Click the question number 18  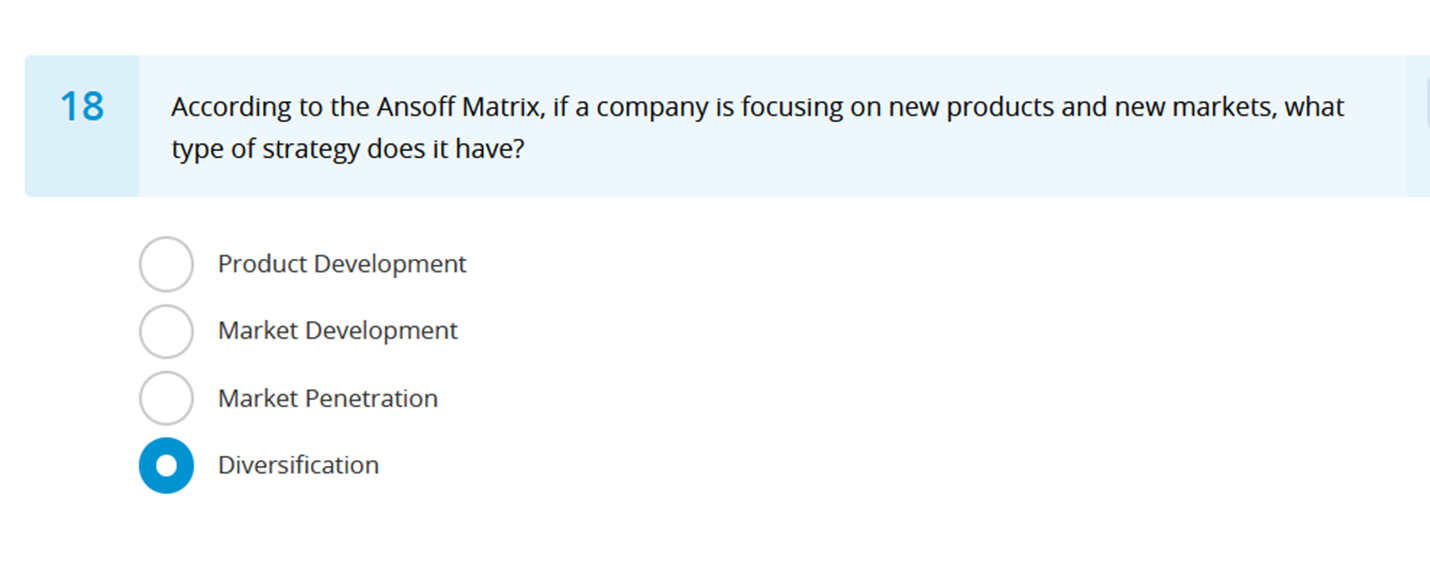tap(82, 107)
